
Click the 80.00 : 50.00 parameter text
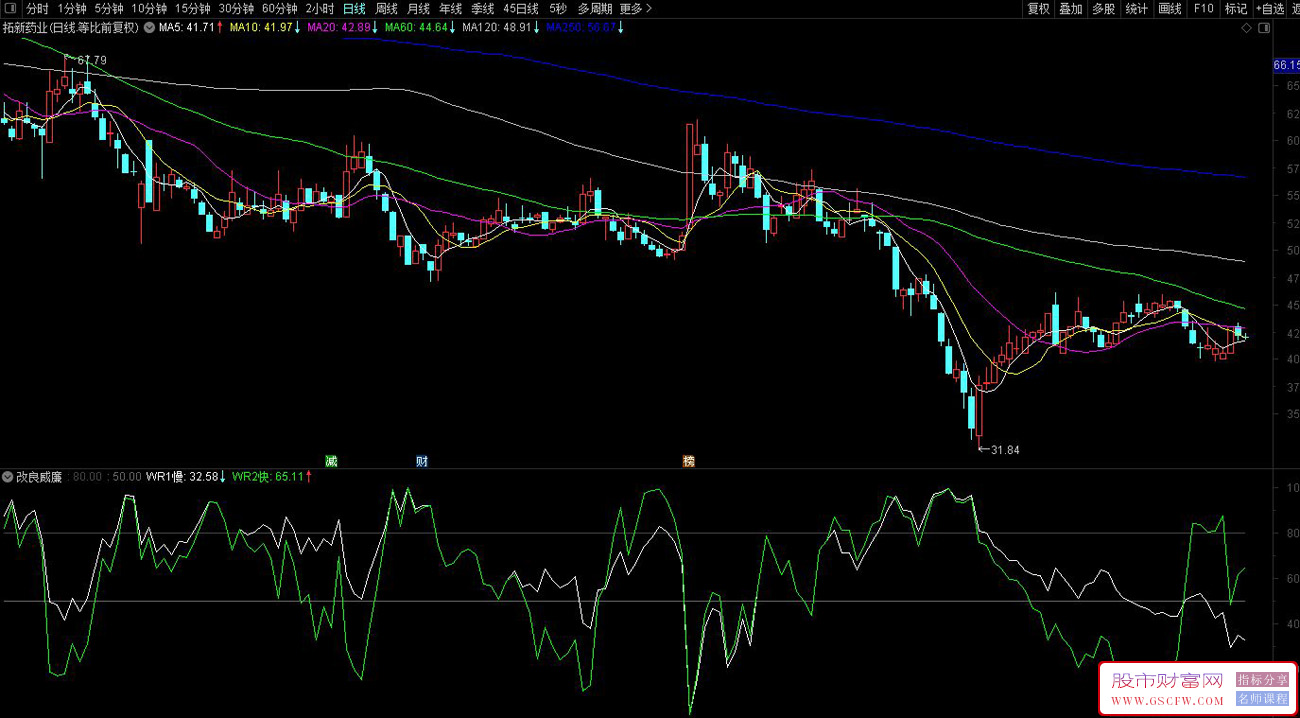(107, 477)
